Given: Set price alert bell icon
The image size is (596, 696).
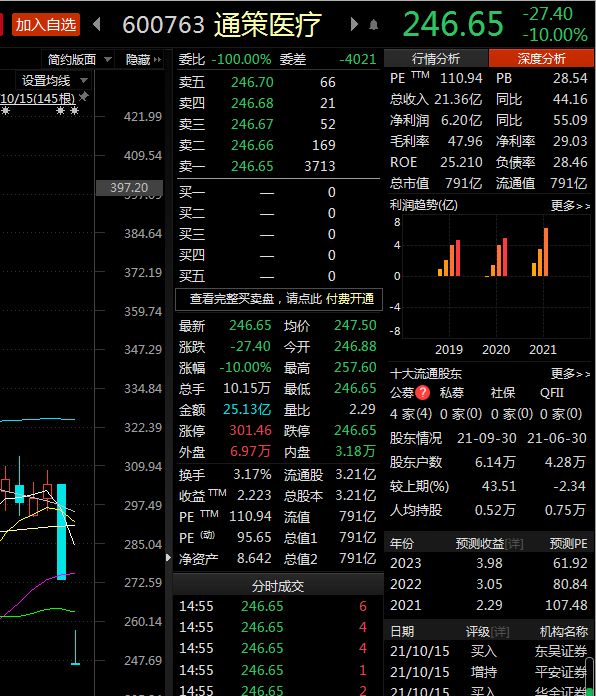Looking at the screenshot, I should click(374, 25).
